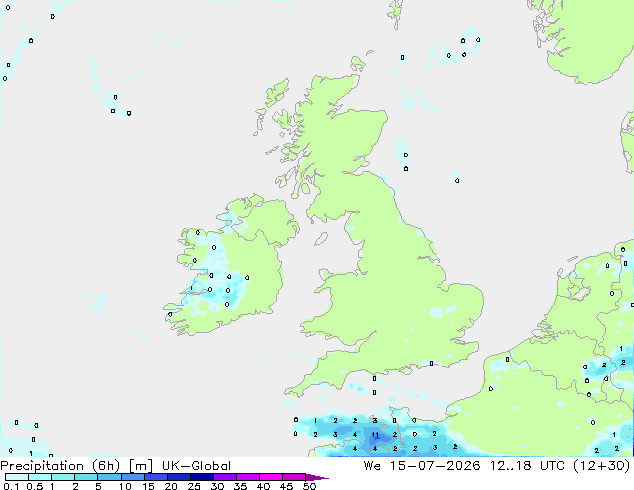Select the 2–5 legend color swatch
Image resolution: width=634 pixels, height=490 pixels.
[86, 477]
